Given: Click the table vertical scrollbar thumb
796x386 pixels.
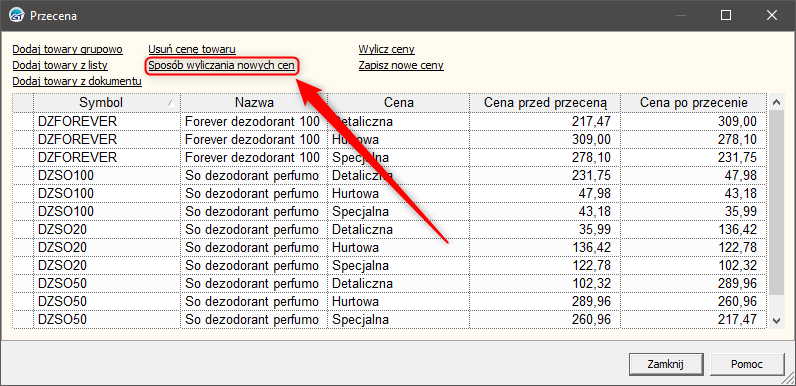Looking at the screenshot, I should [776, 203].
